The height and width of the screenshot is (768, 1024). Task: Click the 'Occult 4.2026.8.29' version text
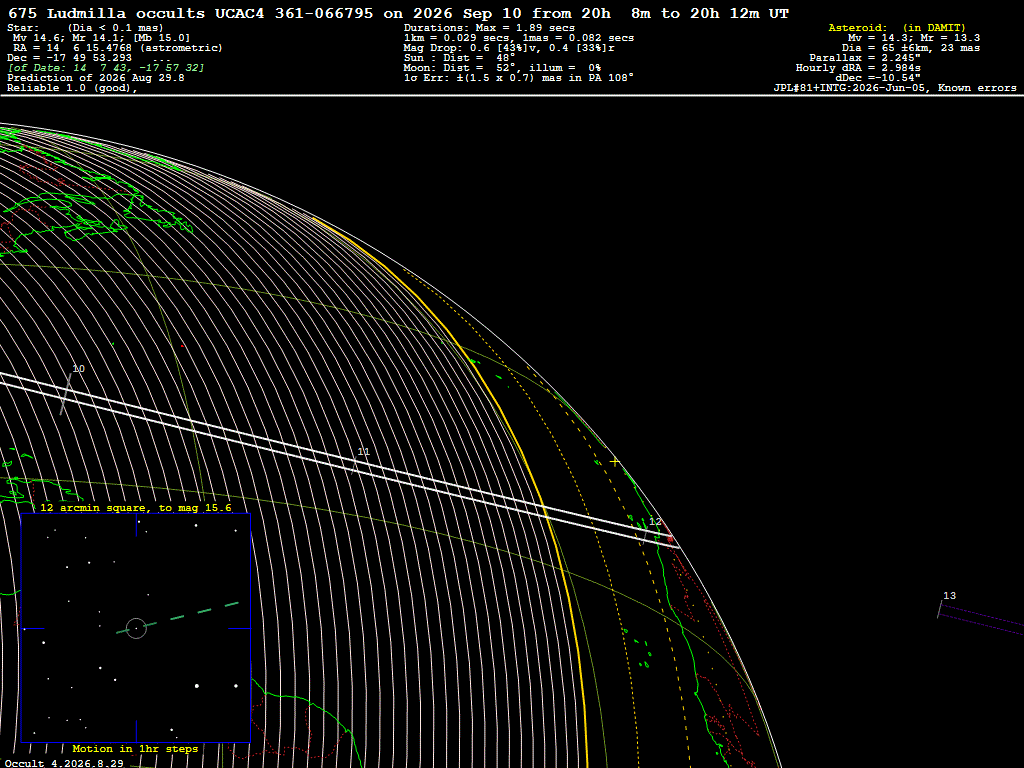click(64, 763)
